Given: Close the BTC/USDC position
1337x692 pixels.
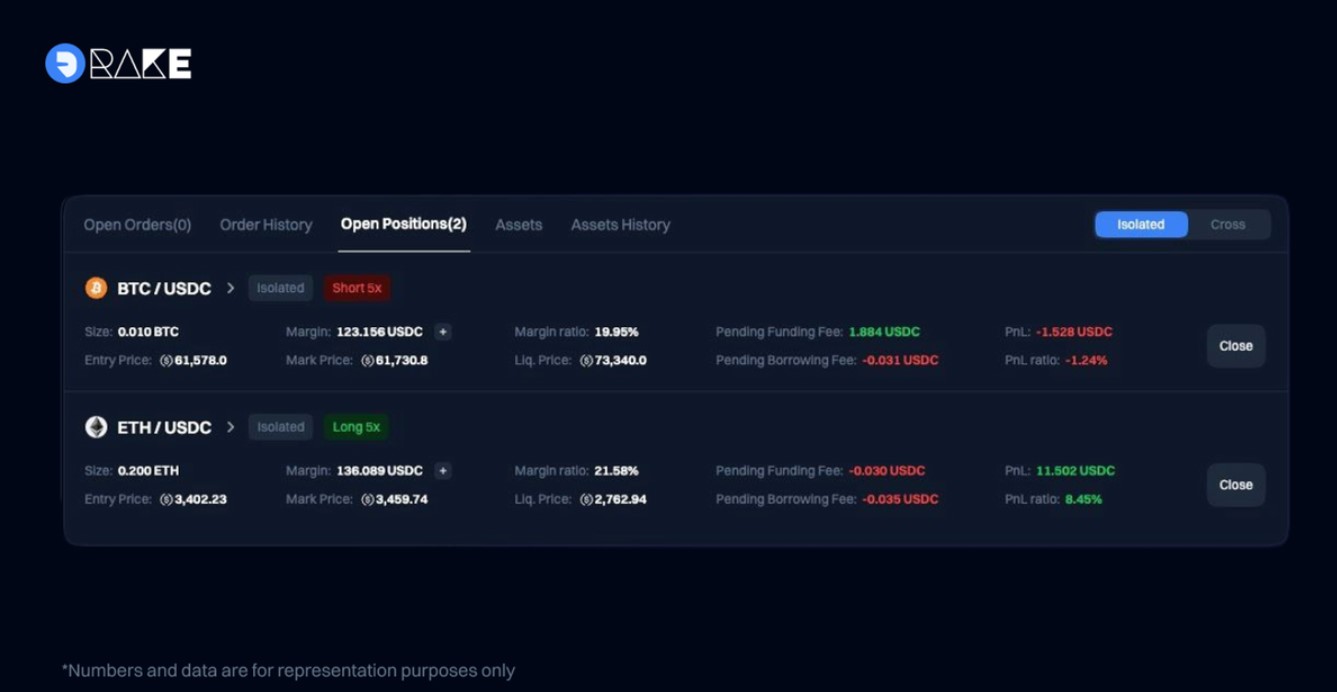Looking at the screenshot, I should (1236, 345).
